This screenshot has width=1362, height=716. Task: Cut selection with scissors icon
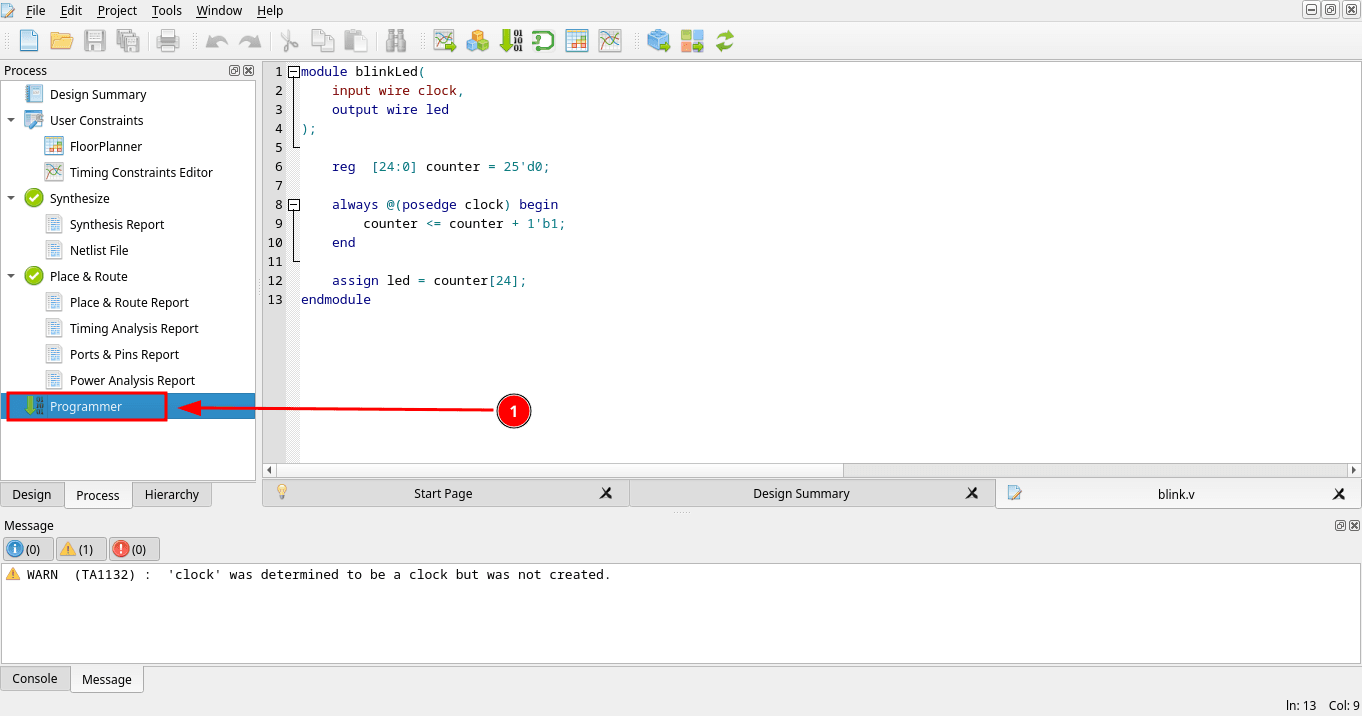coord(290,41)
